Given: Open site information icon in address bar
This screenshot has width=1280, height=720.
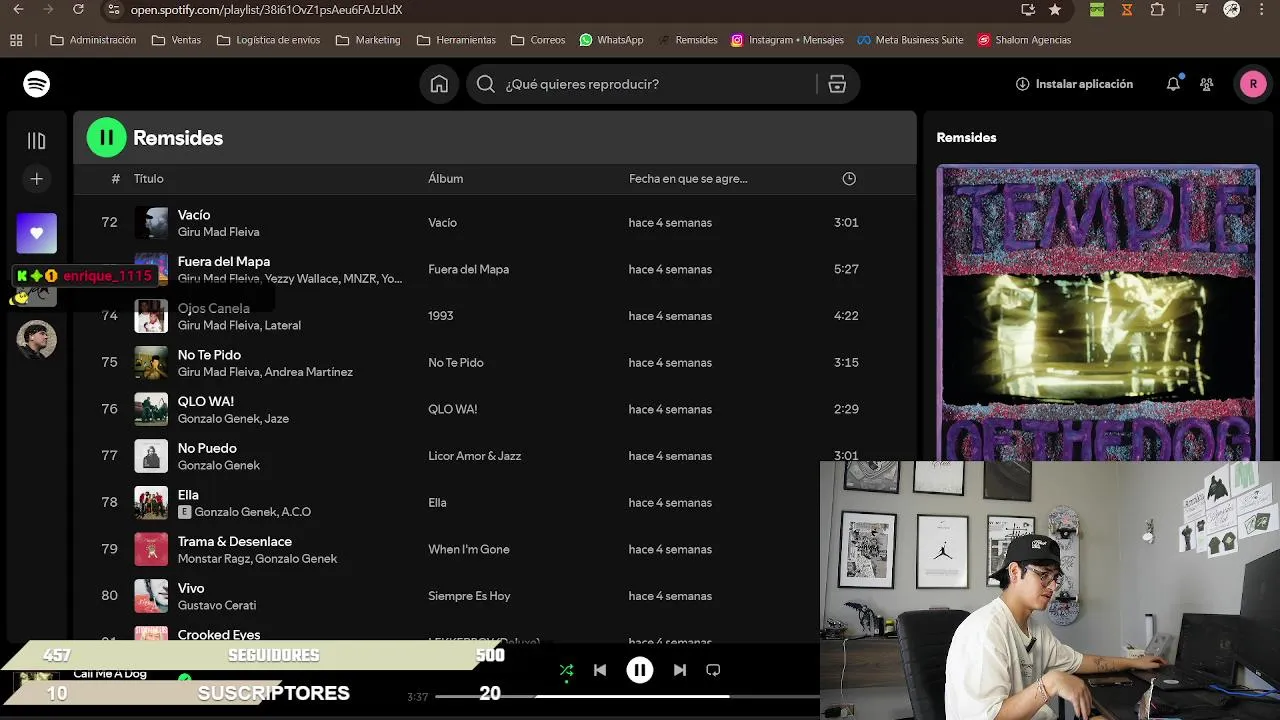Looking at the screenshot, I should [113, 9].
